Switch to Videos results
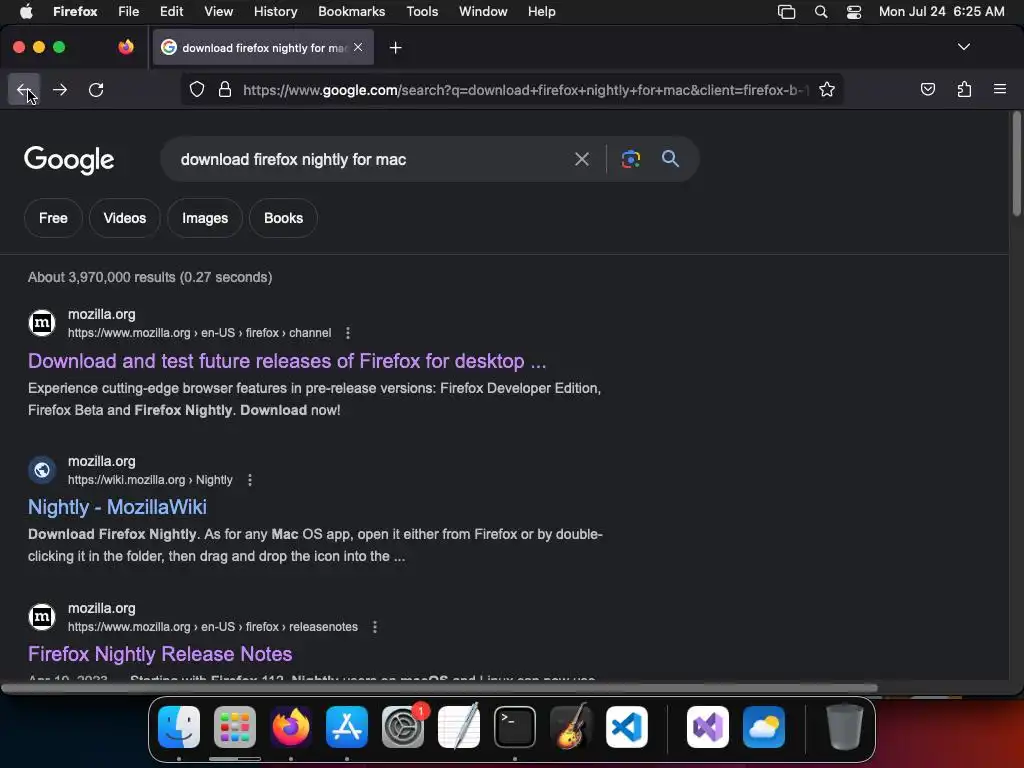The height and width of the screenshot is (768, 1024). pyautogui.click(x=125, y=218)
